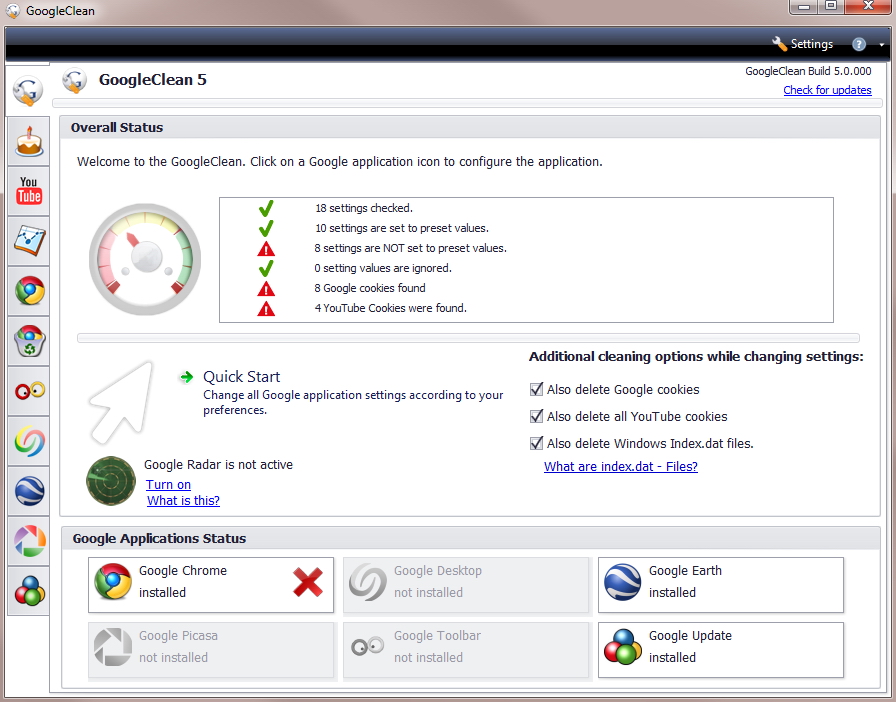The image size is (896, 702).
Task: Open the Google Desktop swirl sidebar icon
Action: tap(29, 441)
